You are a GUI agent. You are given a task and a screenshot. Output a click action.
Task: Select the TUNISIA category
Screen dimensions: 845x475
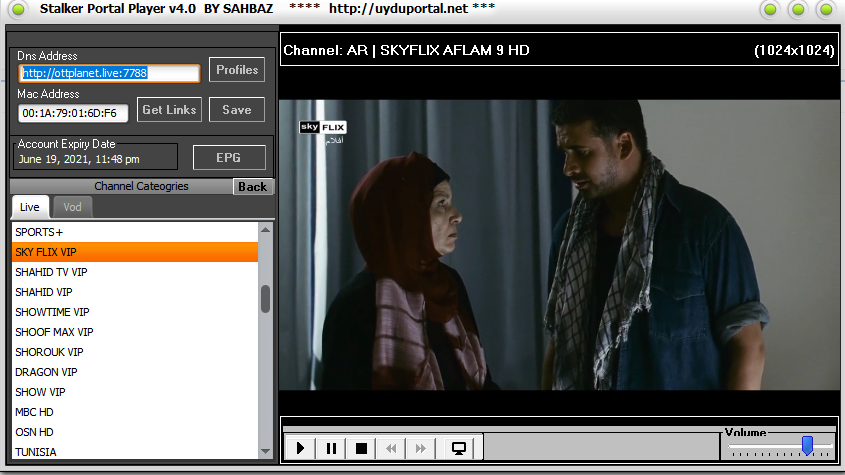pos(135,451)
